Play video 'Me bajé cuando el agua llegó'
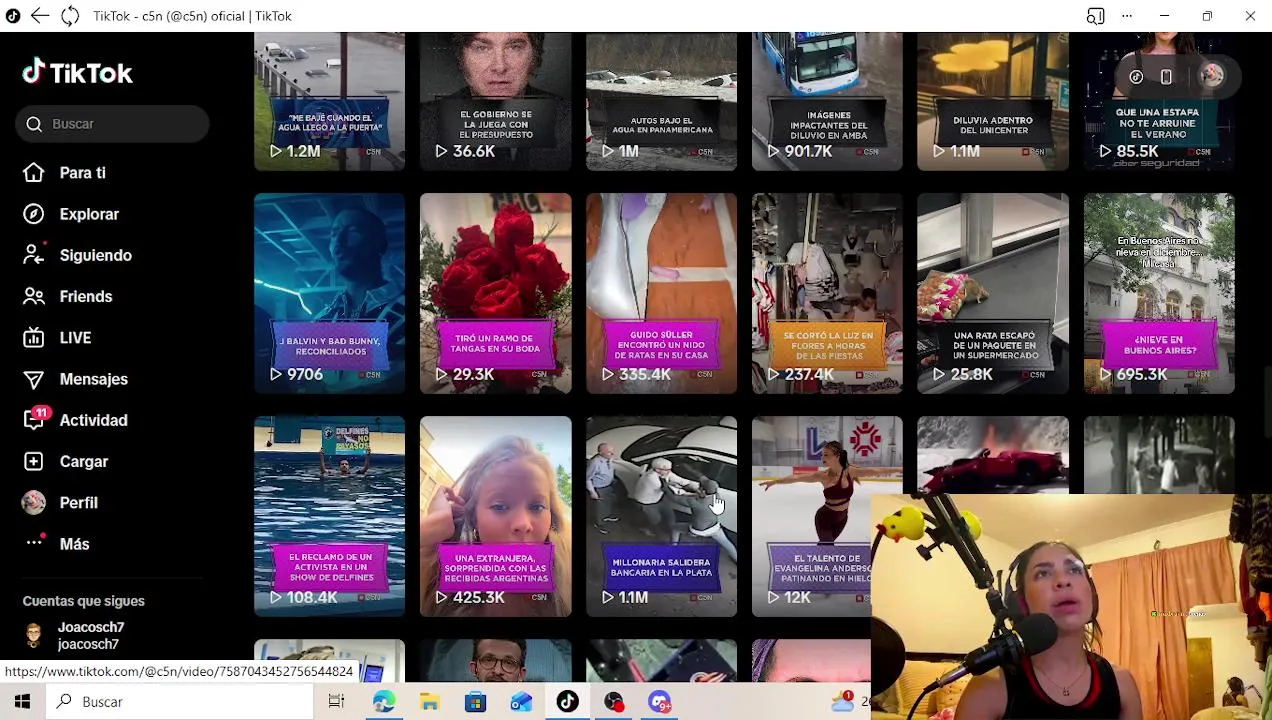1272x720 pixels. (330, 101)
